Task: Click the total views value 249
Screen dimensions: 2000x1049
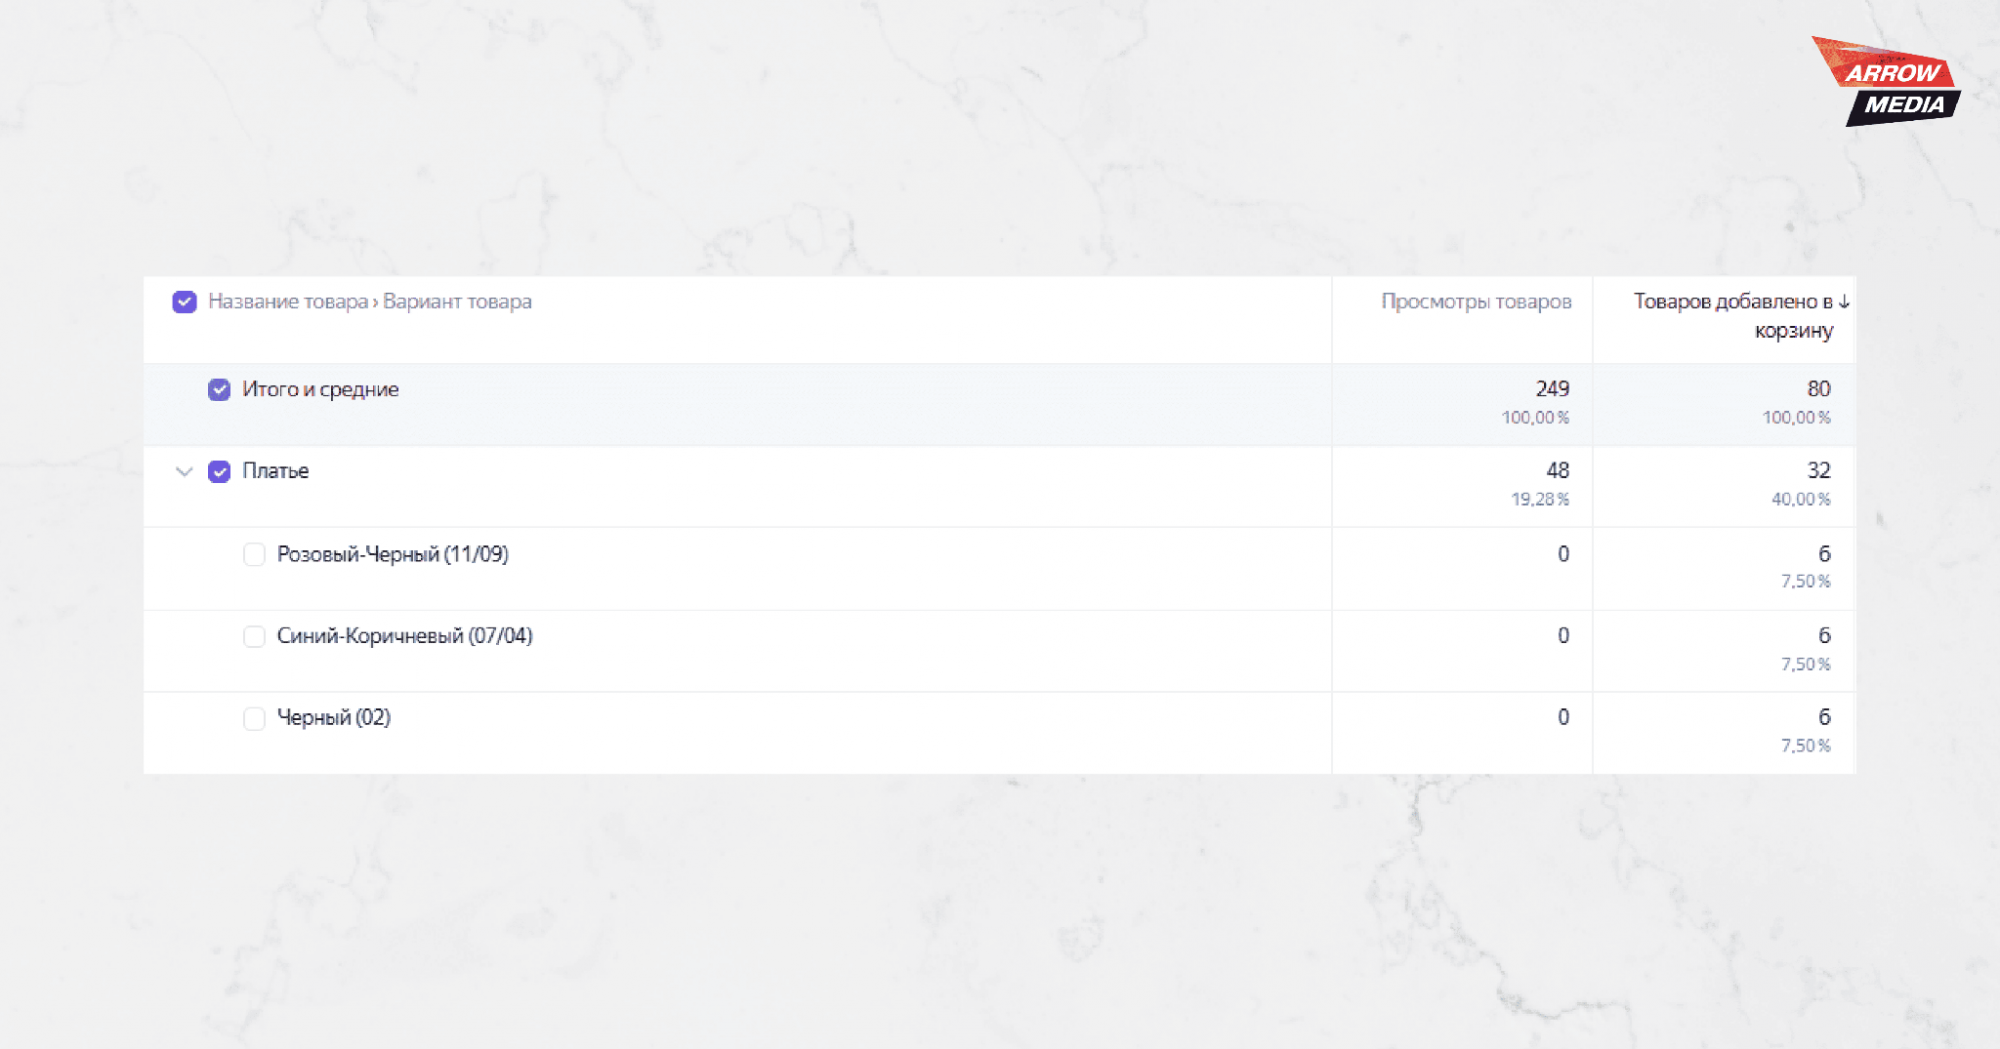Action: (x=1552, y=389)
